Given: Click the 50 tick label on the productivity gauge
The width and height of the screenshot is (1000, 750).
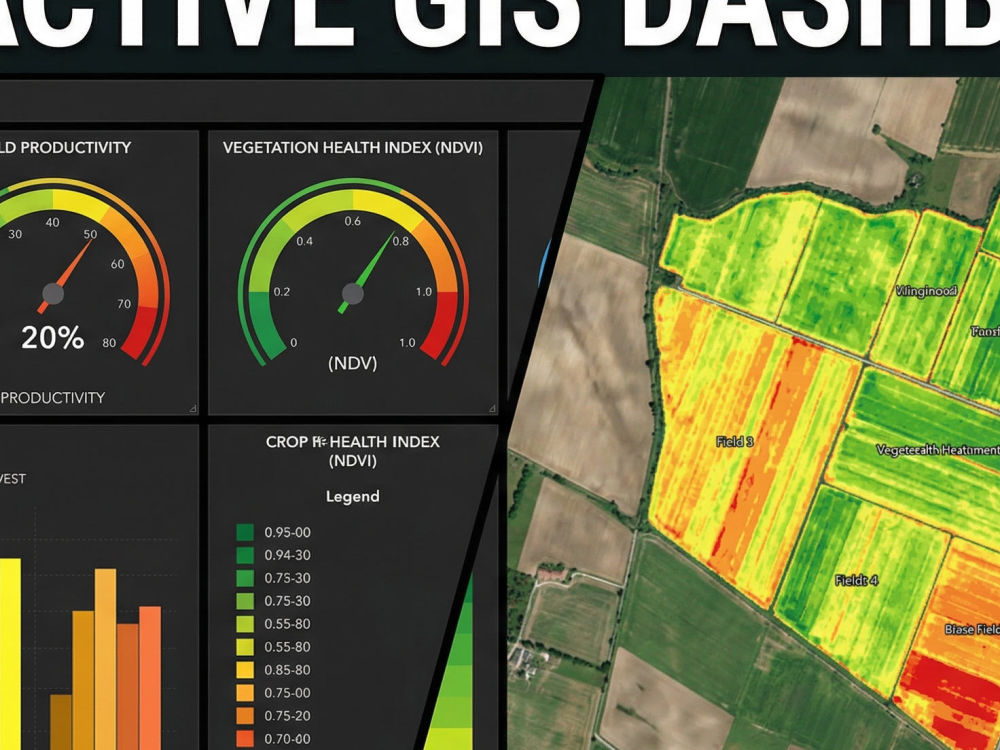Looking at the screenshot, I should [x=91, y=234].
